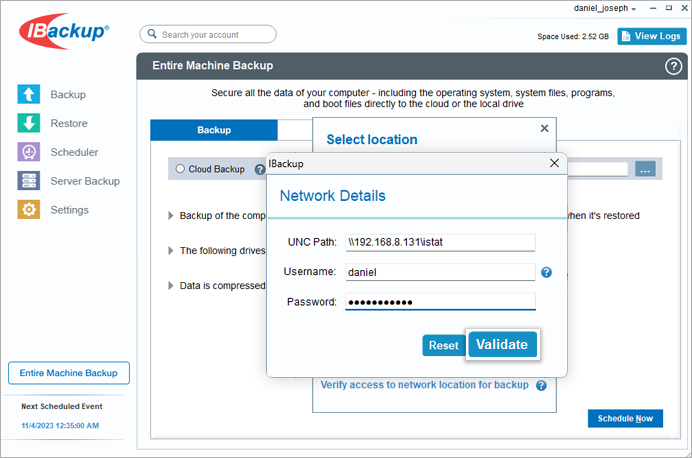Click help icon next to Username field
The image size is (692, 458).
[546, 272]
